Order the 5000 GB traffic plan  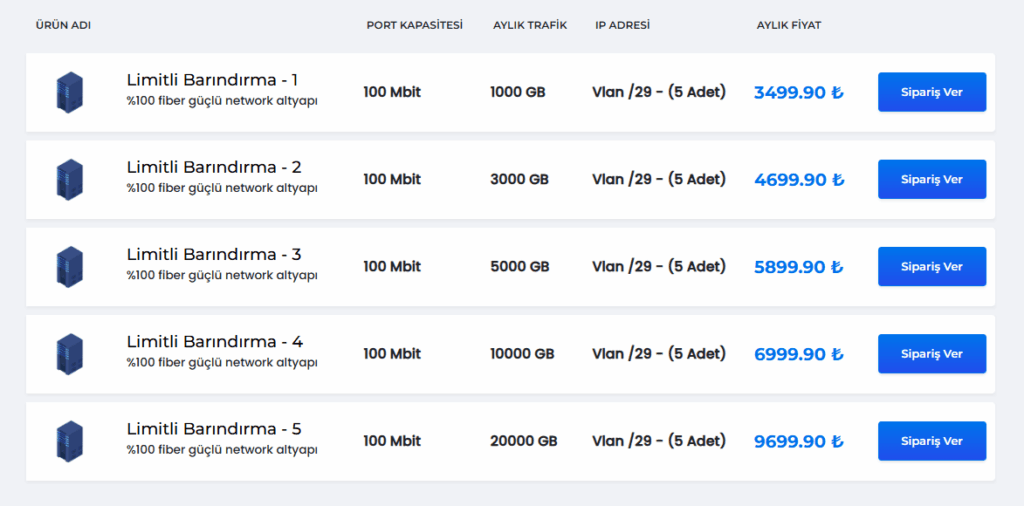(931, 267)
